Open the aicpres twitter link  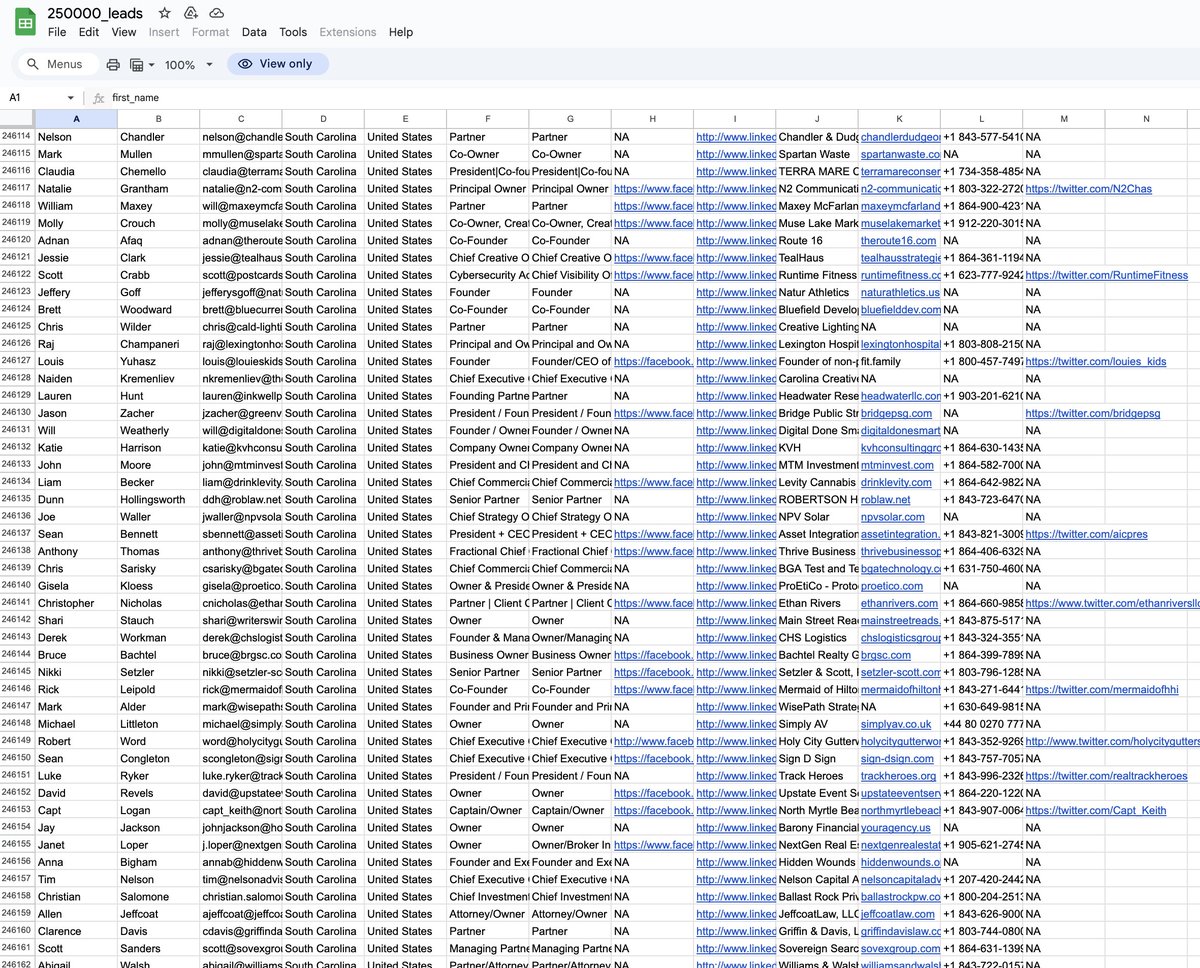point(1086,534)
